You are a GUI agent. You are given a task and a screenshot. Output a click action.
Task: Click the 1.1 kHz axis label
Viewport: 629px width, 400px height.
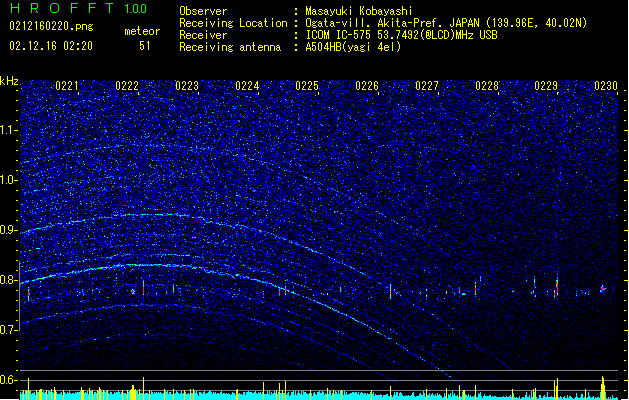(9, 130)
